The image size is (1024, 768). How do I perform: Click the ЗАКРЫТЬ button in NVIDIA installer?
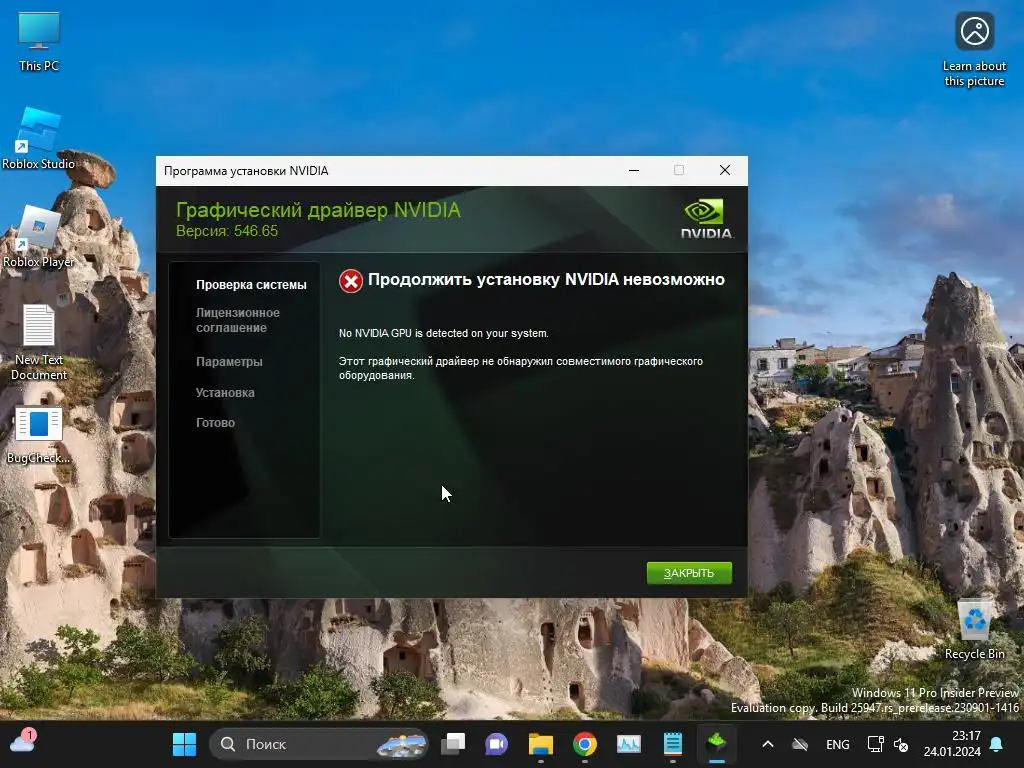coord(688,573)
